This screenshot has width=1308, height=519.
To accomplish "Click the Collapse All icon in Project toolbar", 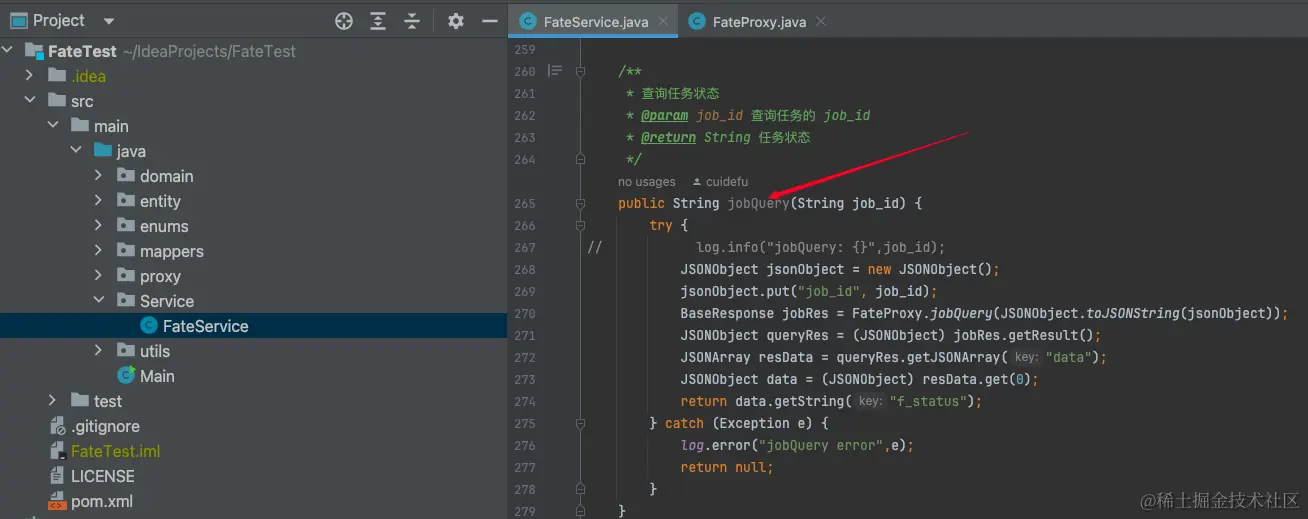I will [412, 21].
